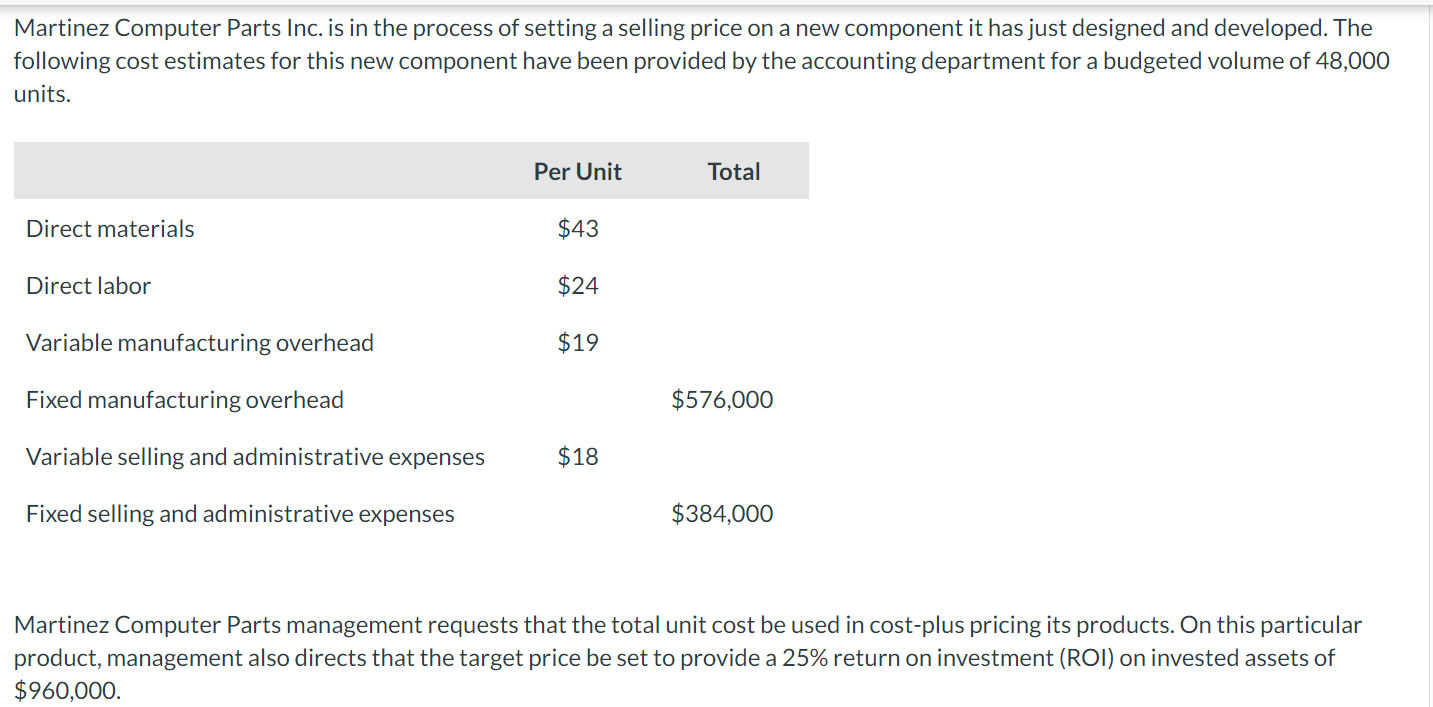
Task: Select Fixed selling and administrative expenses label
Action: click(x=240, y=514)
